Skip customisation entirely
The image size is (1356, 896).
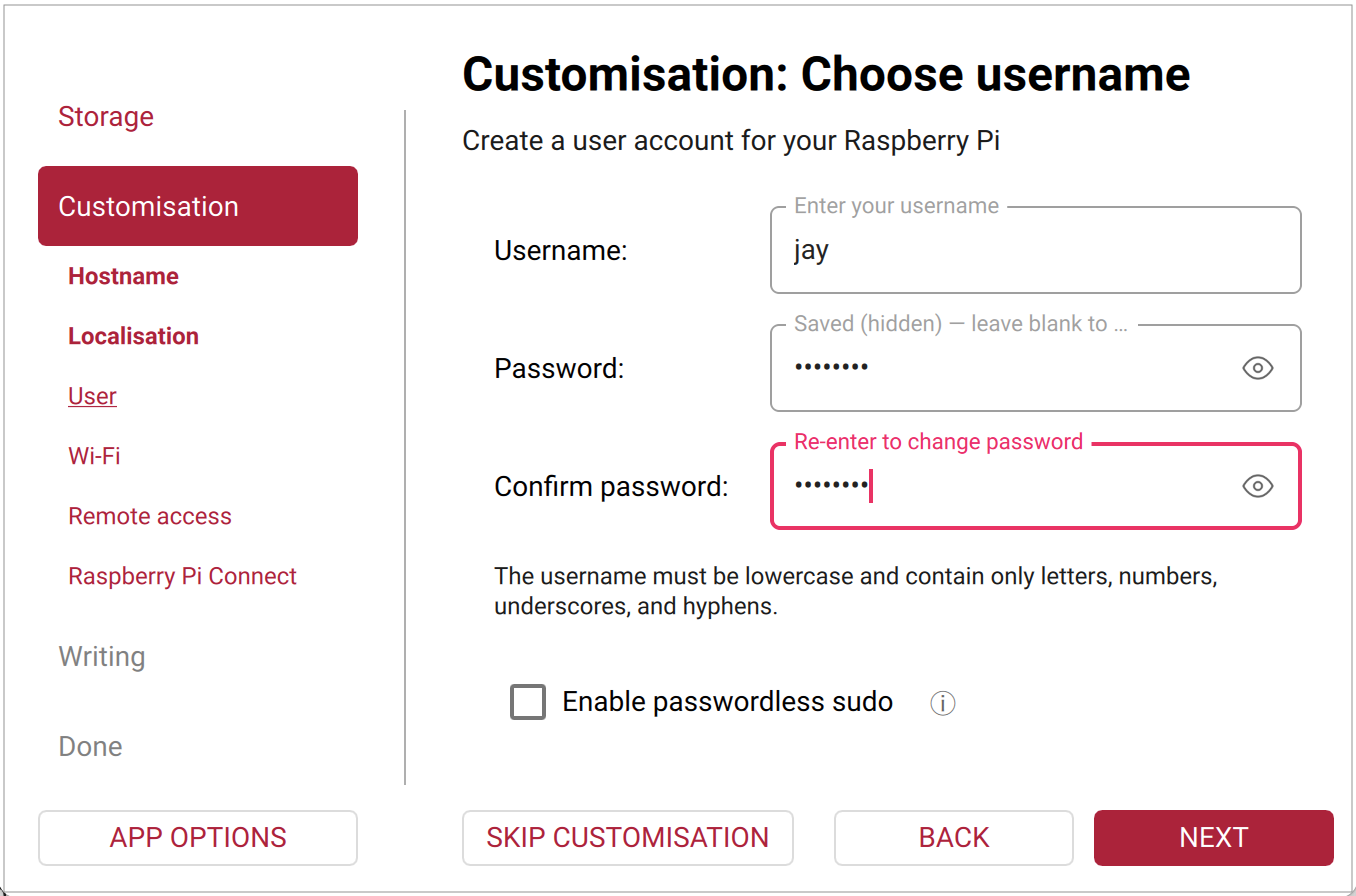coord(627,838)
